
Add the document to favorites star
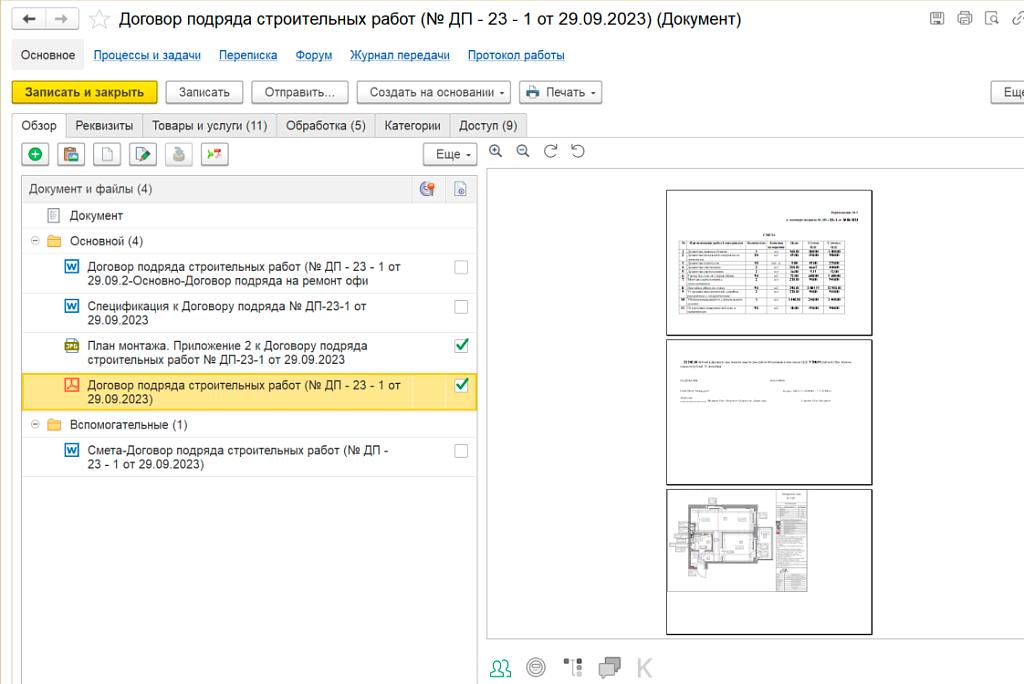(x=99, y=19)
